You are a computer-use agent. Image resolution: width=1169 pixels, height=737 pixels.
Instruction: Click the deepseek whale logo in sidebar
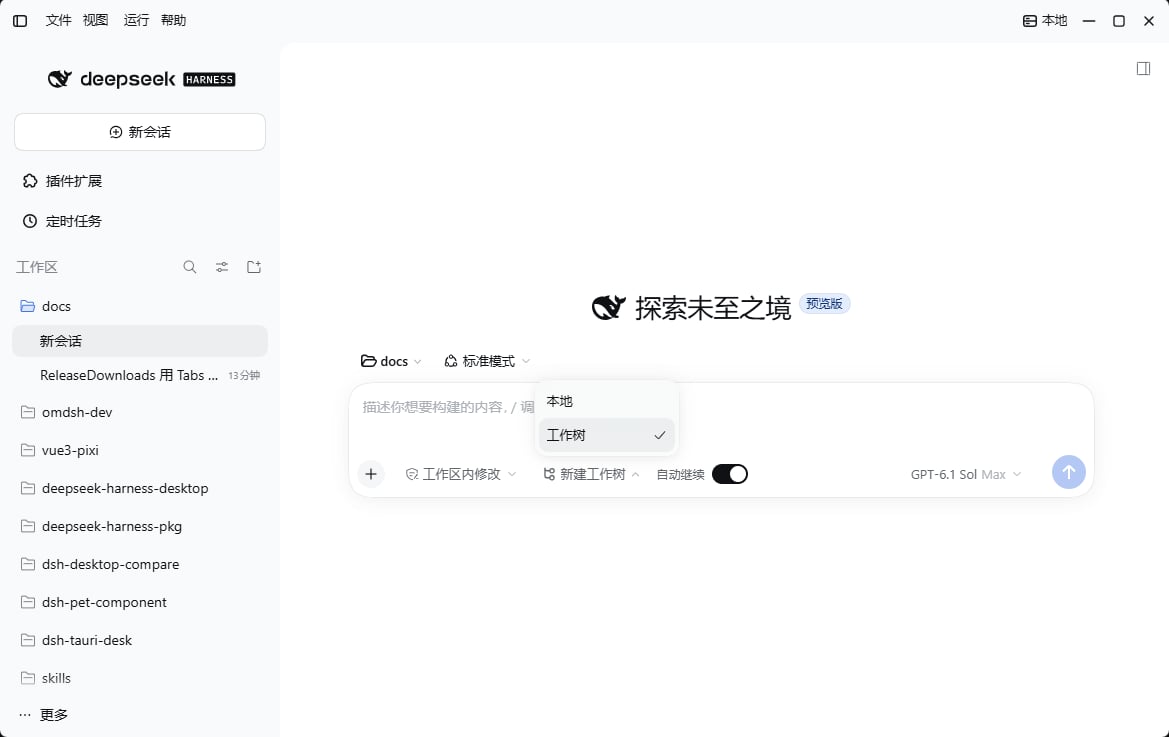tap(60, 79)
